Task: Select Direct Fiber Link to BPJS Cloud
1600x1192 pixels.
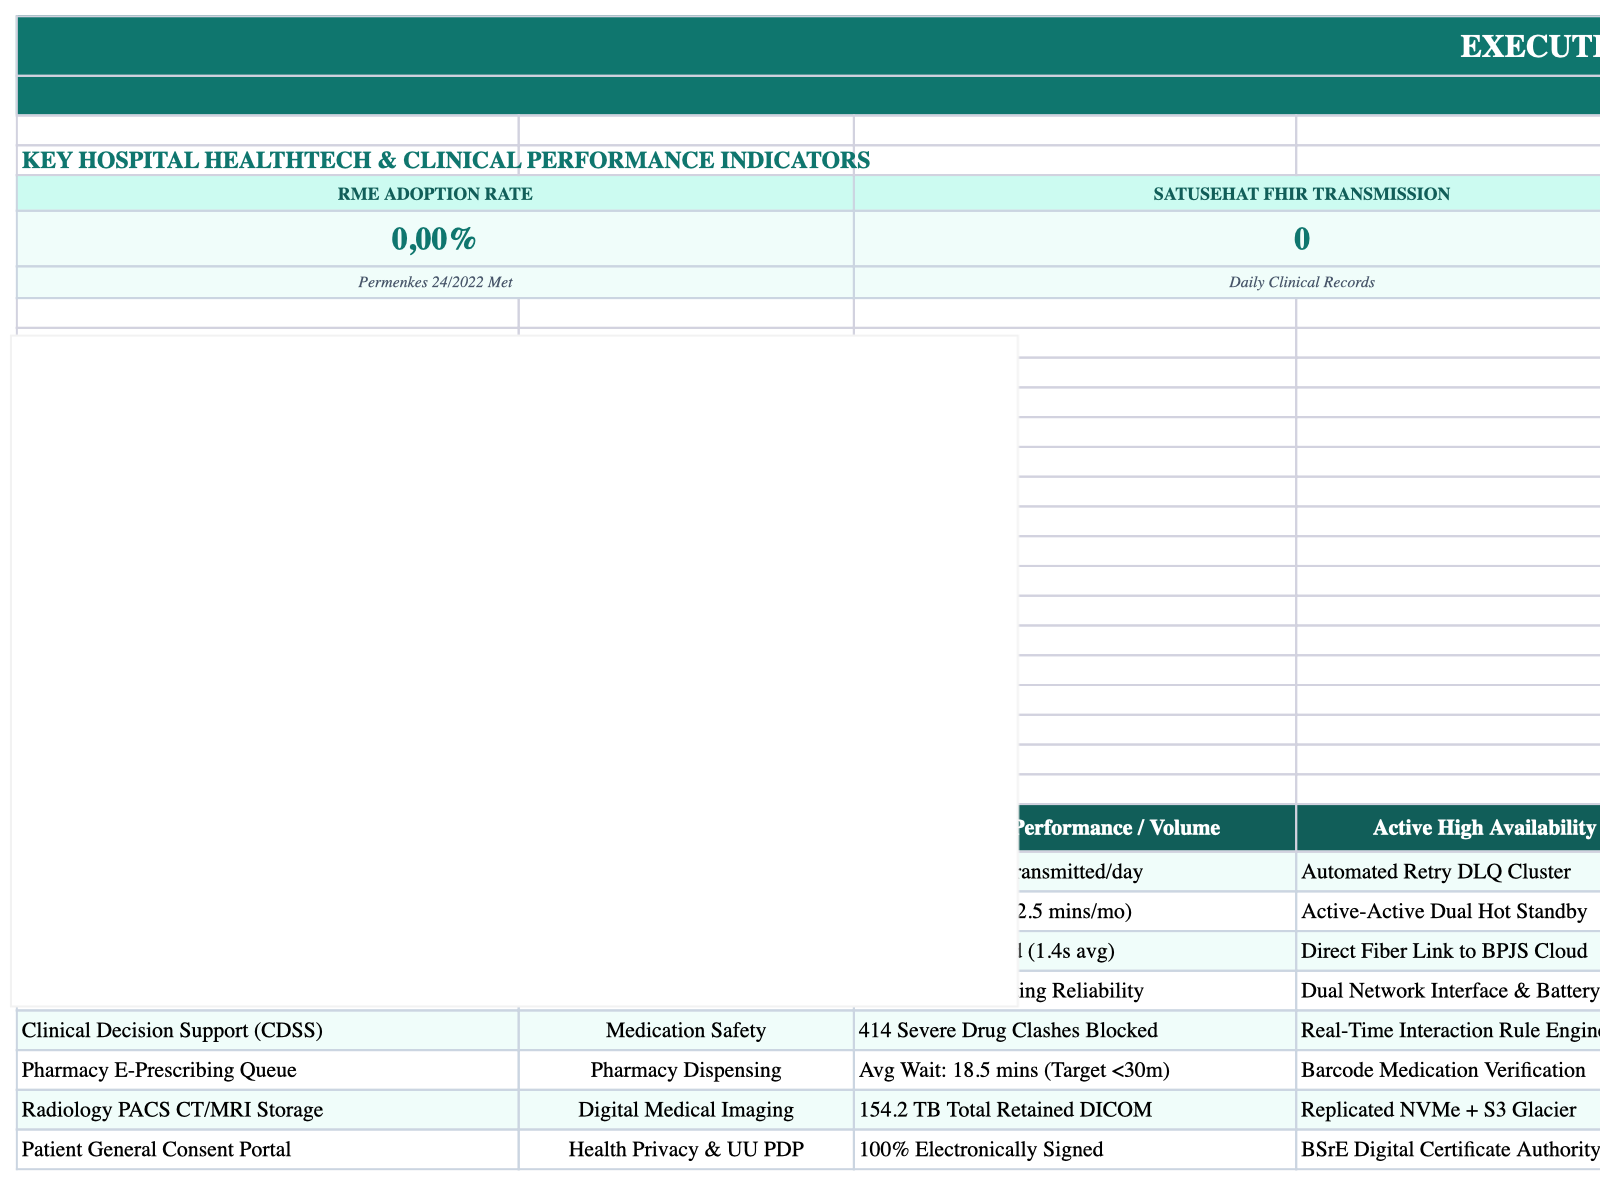Action: point(1448,951)
